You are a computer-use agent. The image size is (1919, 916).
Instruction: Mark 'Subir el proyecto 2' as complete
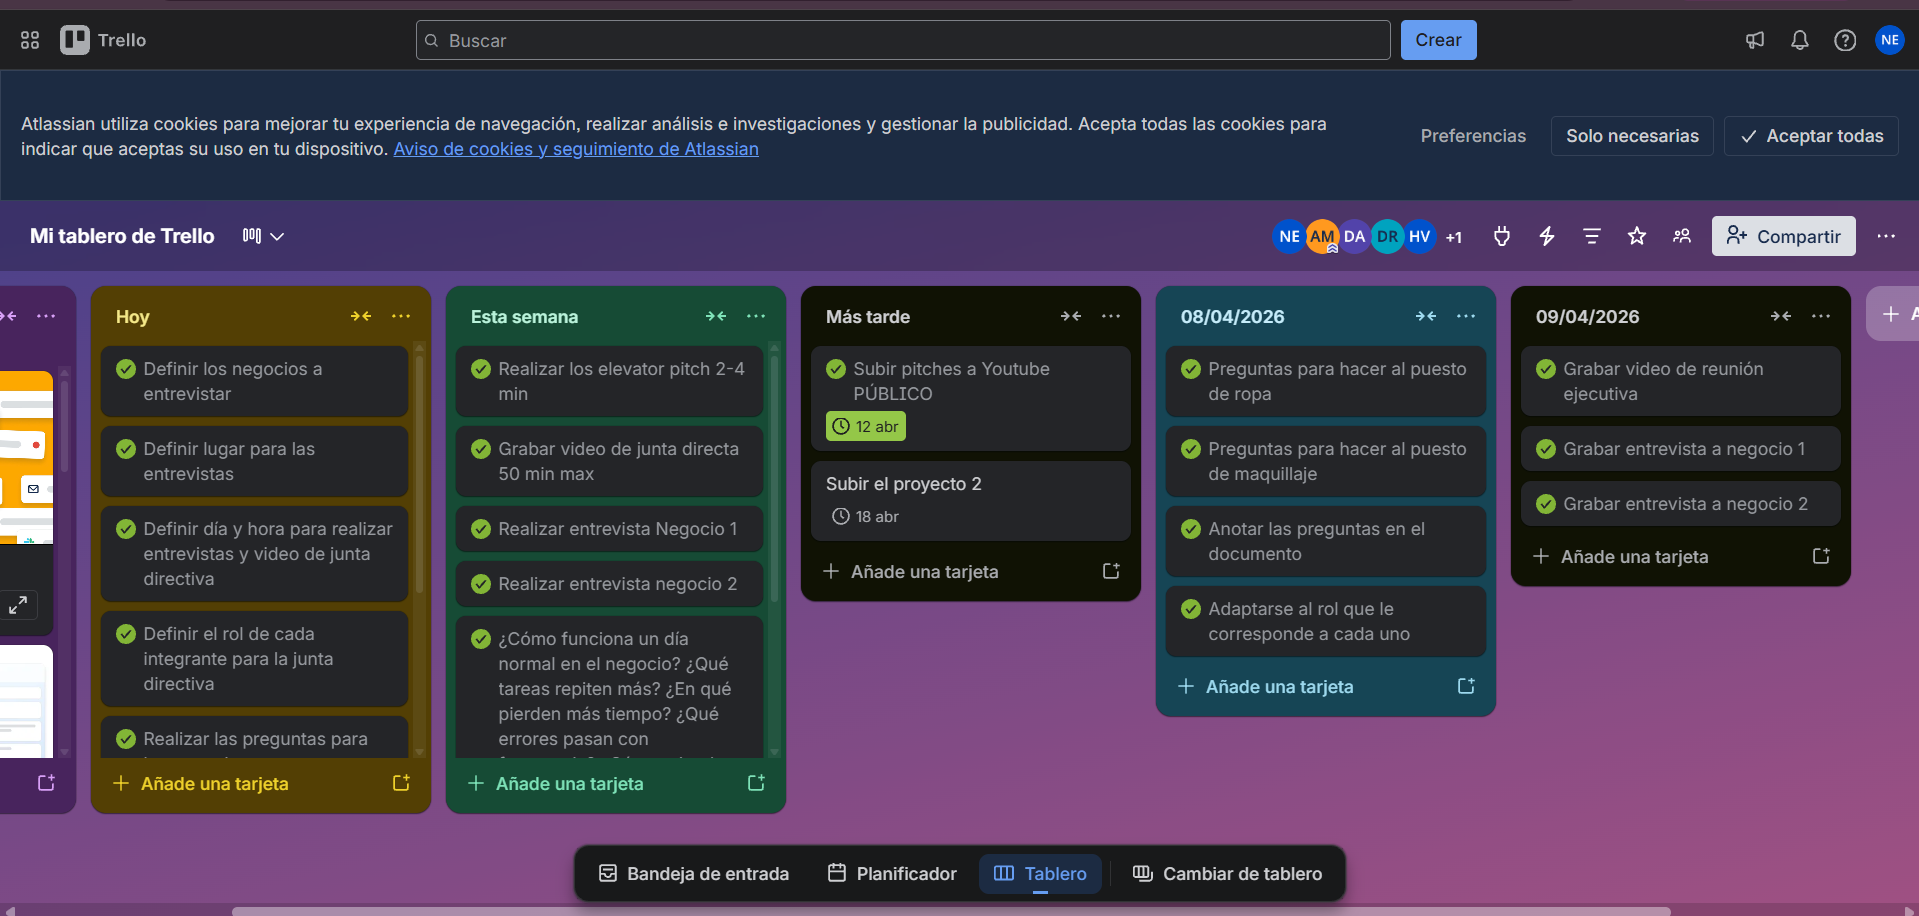(x=838, y=483)
